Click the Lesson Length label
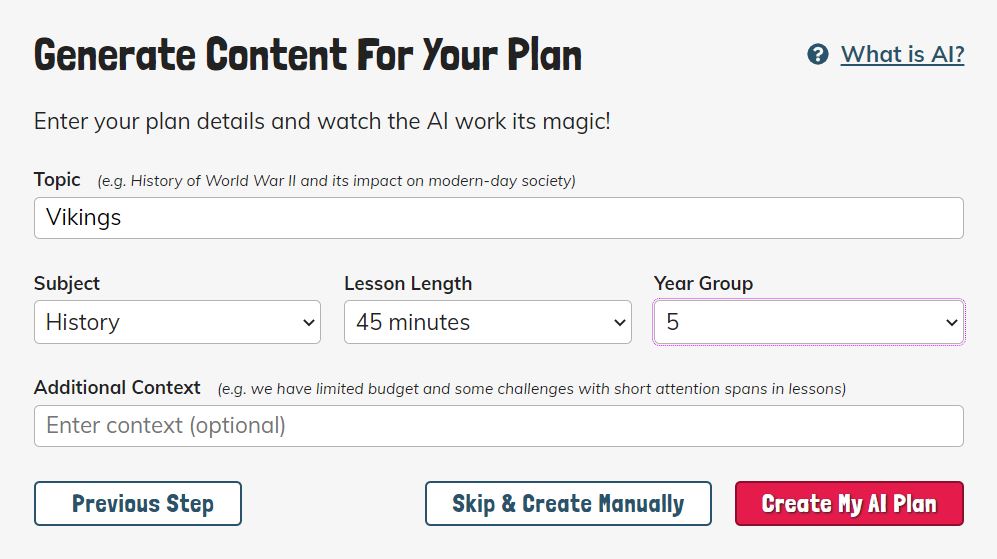Image resolution: width=997 pixels, height=559 pixels. click(x=408, y=284)
